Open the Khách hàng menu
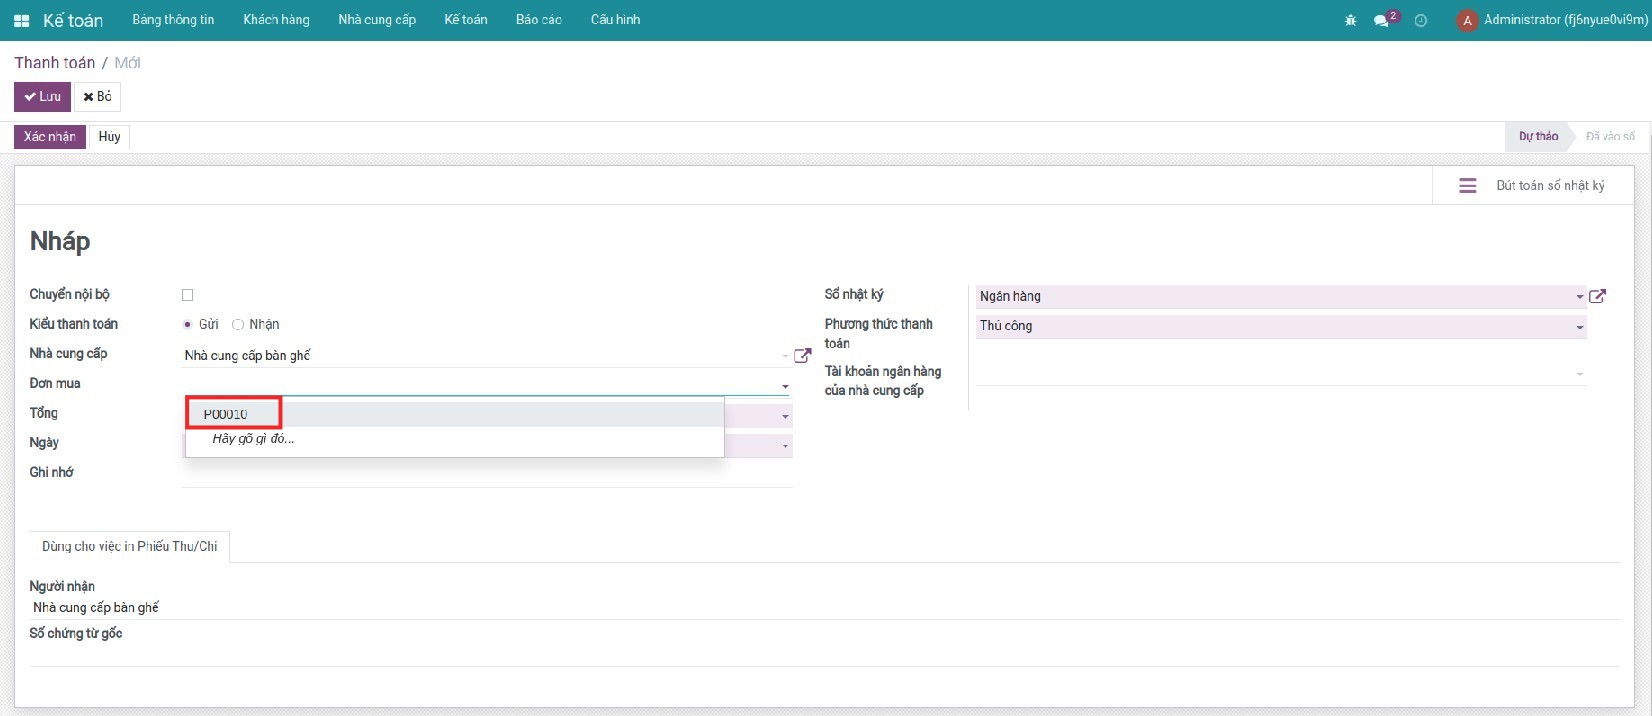 [x=276, y=20]
